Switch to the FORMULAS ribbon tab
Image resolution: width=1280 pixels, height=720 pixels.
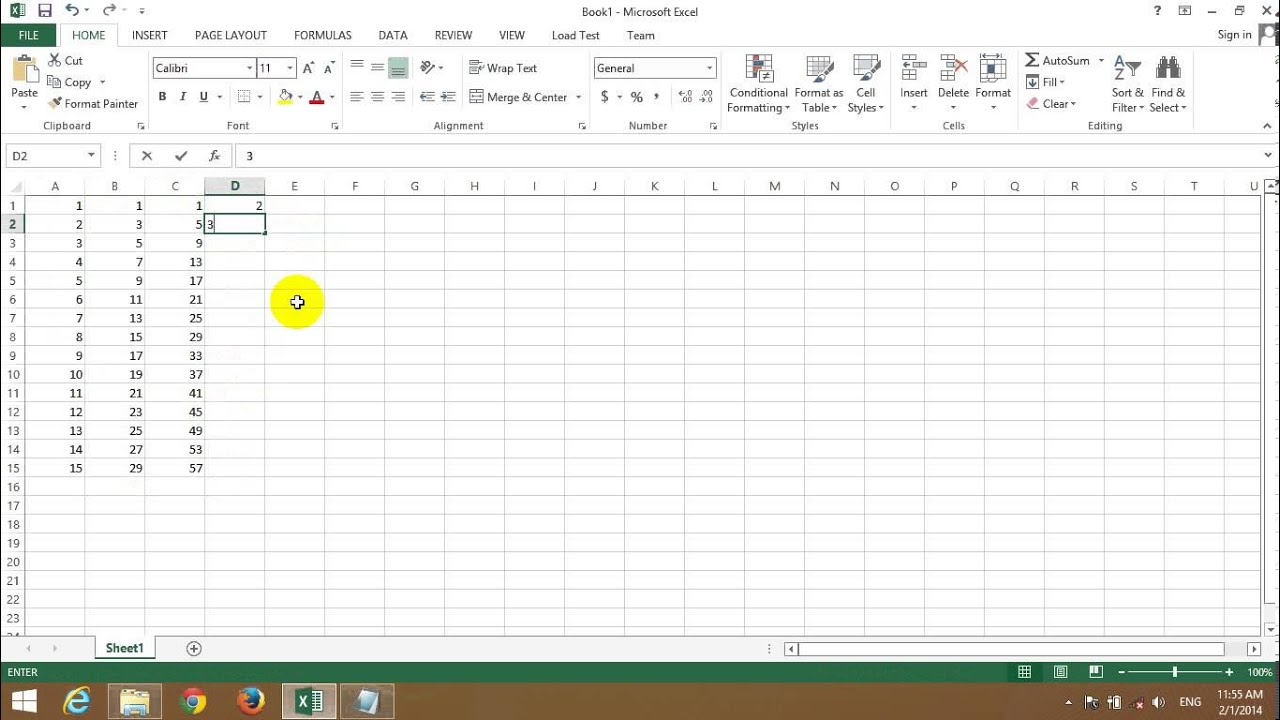click(322, 35)
